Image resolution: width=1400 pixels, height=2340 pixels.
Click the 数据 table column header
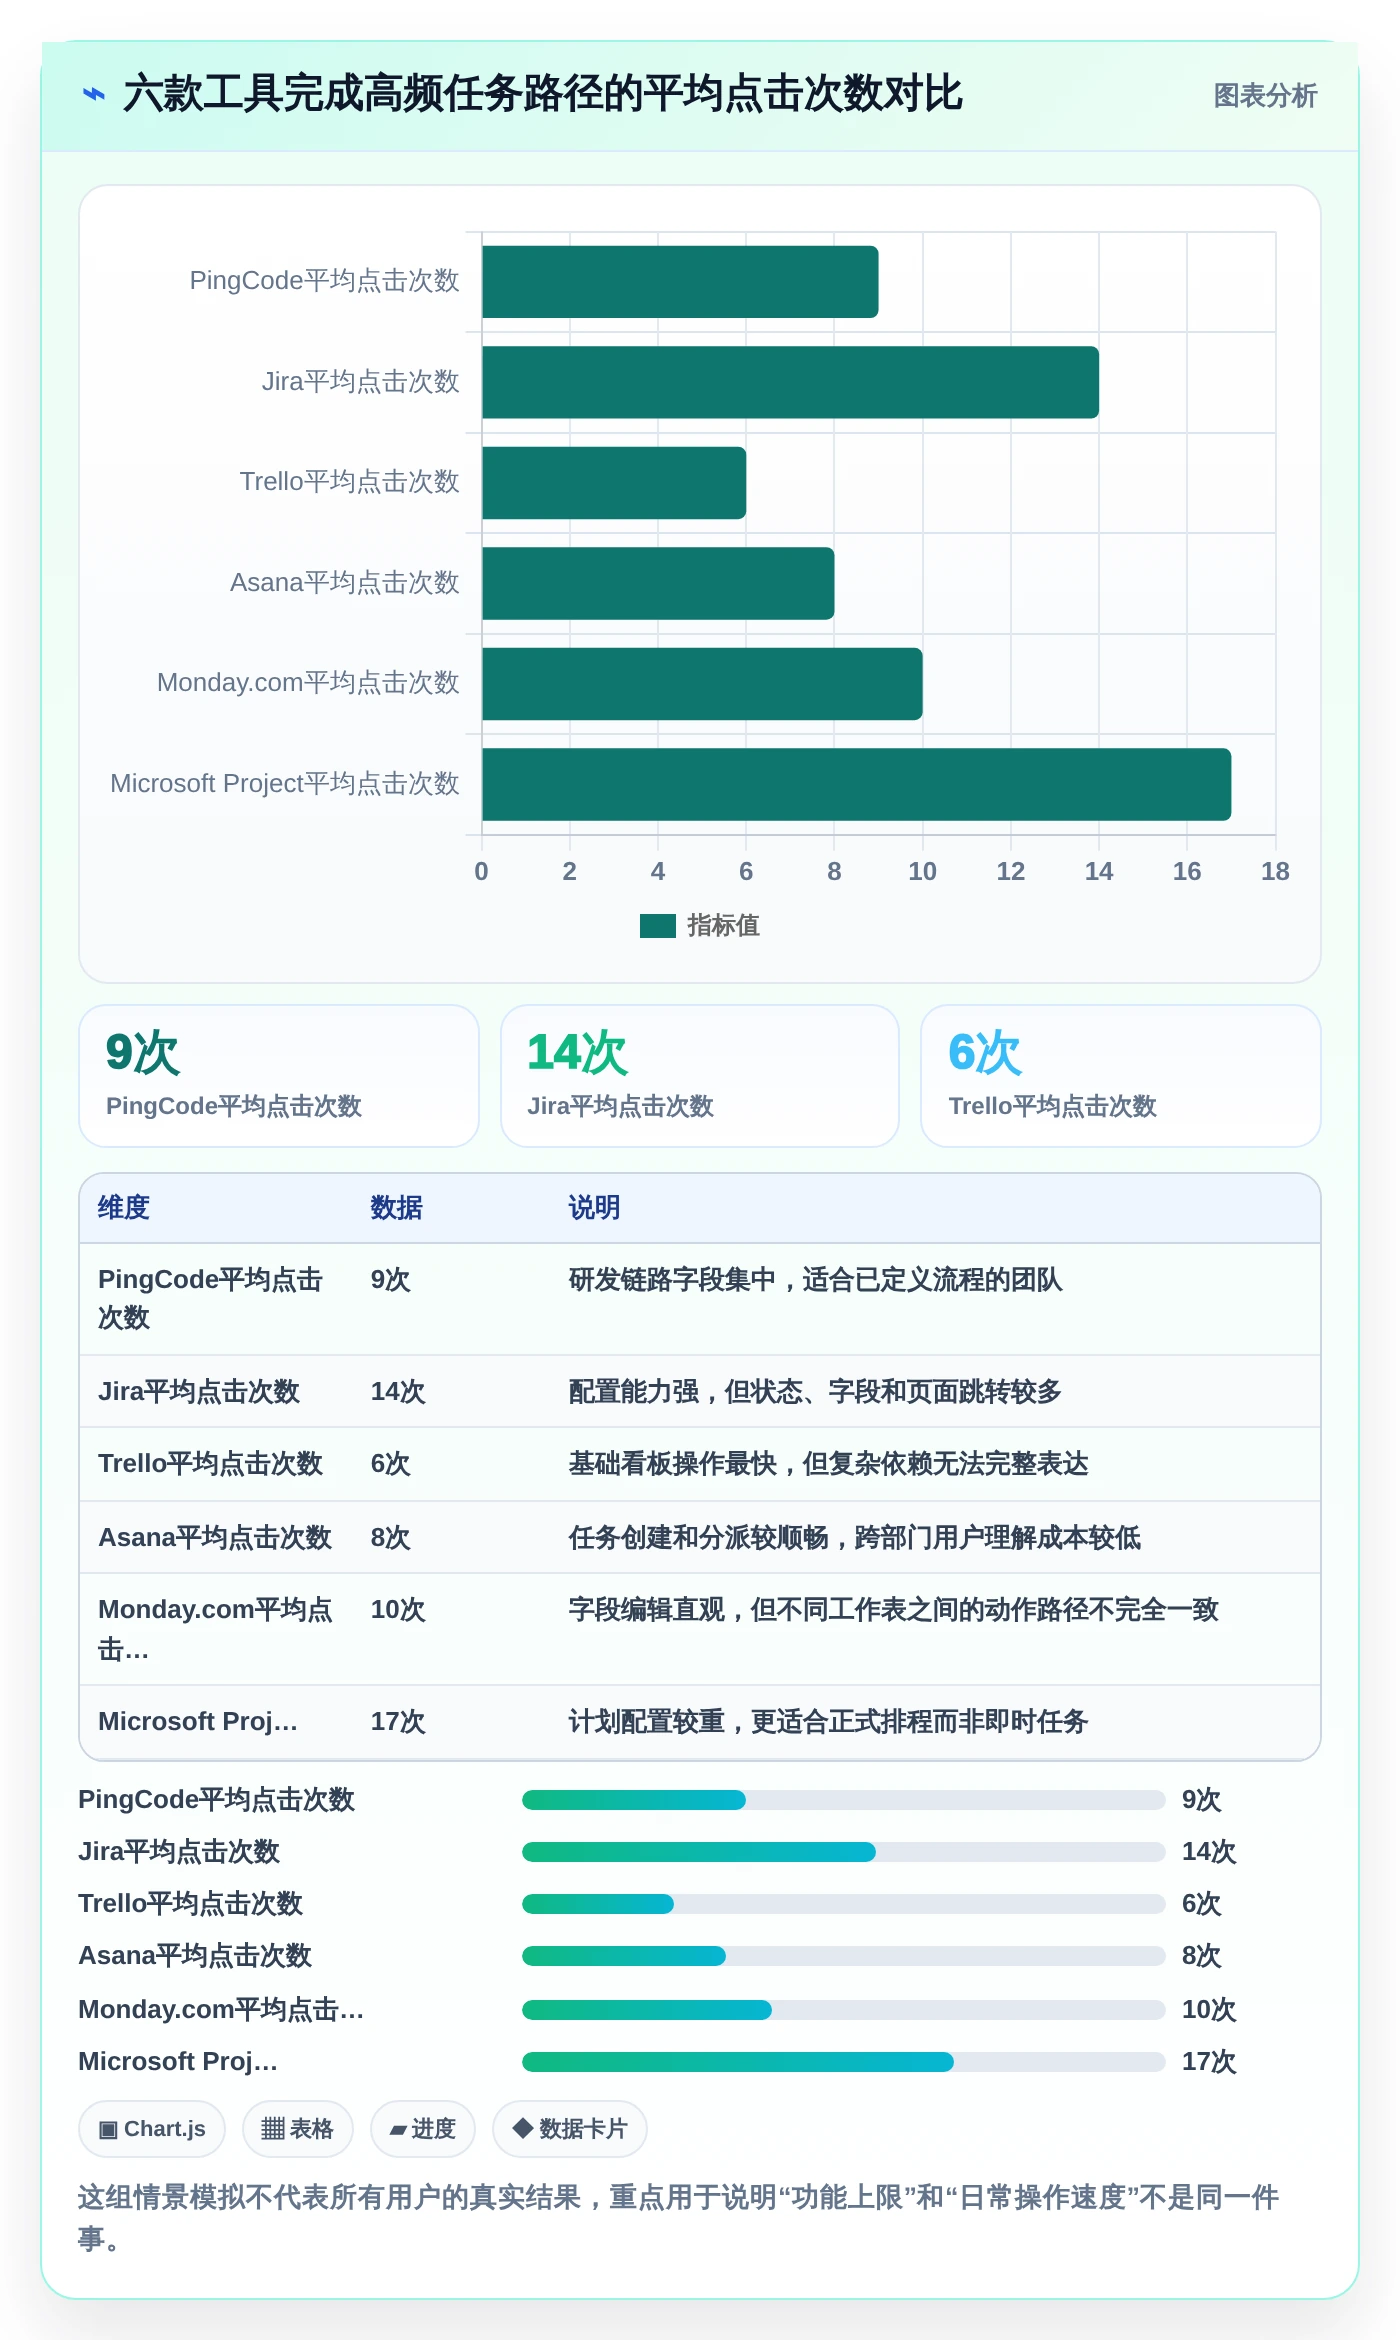click(396, 1208)
